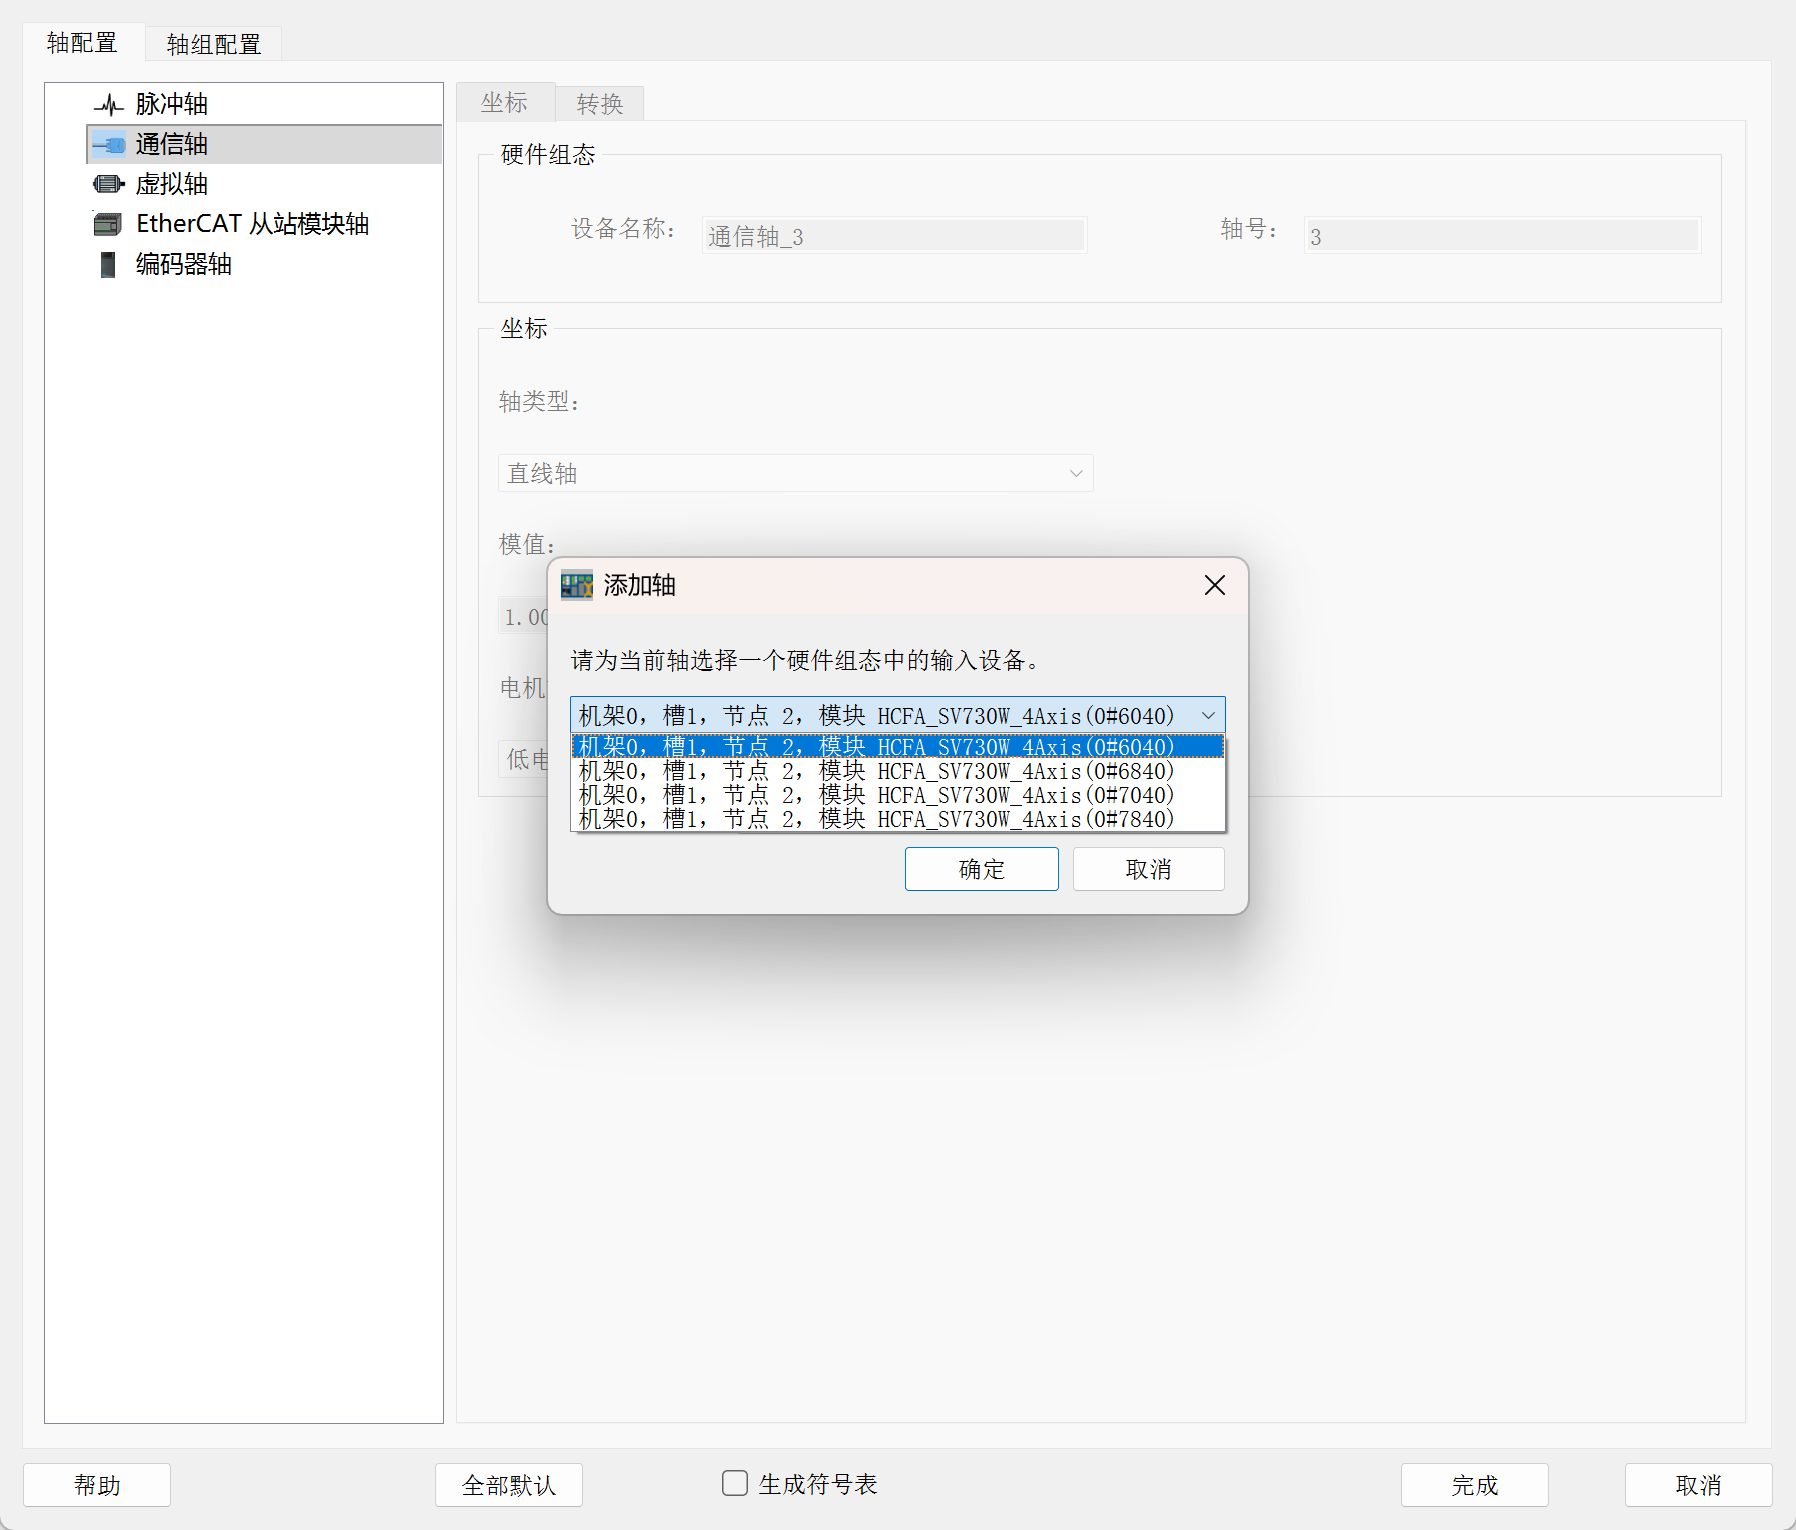
Task: Click the 完成 button
Action: [x=1475, y=1485]
